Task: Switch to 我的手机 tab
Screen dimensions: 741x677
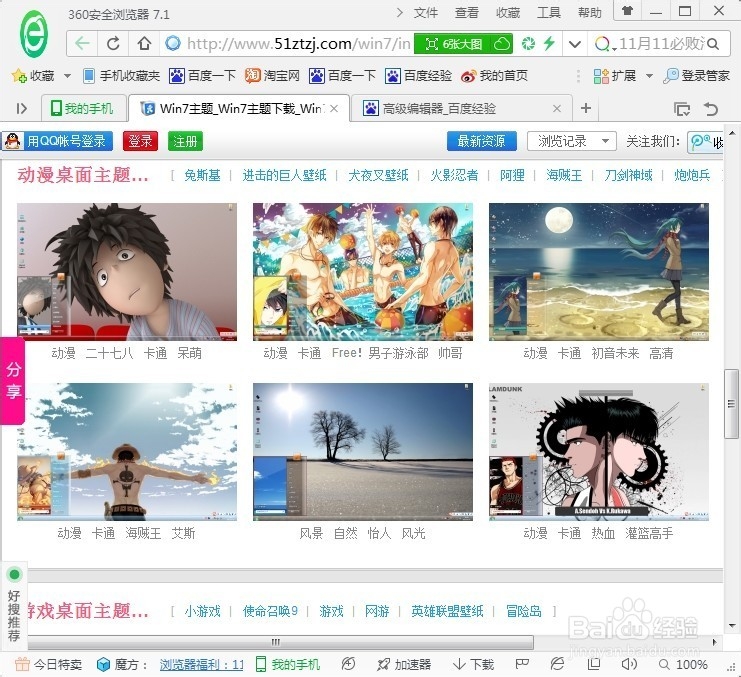Action: coord(83,109)
